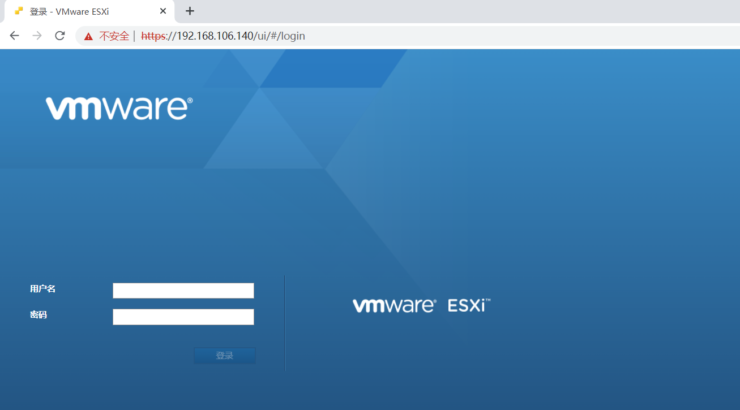Viewport: 740px width, 410px height.
Task: Click the large vmware logo
Action: click(x=119, y=108)
